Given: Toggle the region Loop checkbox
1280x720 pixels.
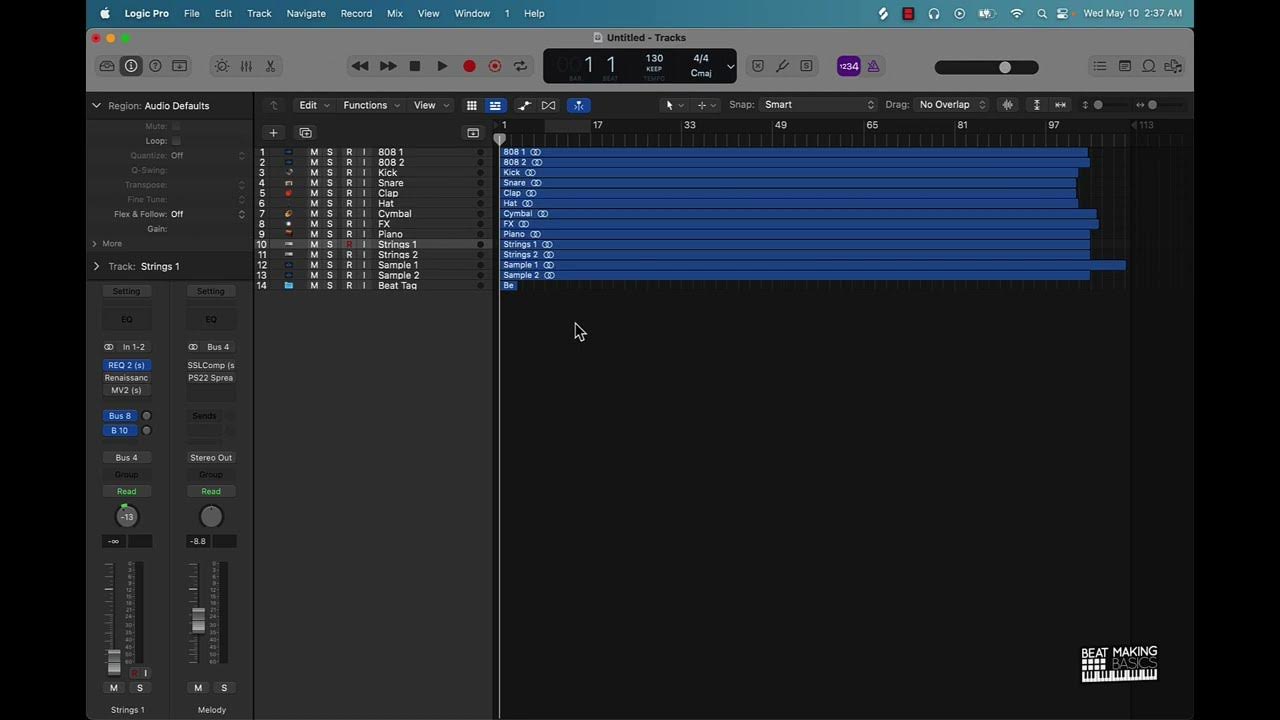Looking at the screenshot, I should pyautogui.click(x=176, y=141).
